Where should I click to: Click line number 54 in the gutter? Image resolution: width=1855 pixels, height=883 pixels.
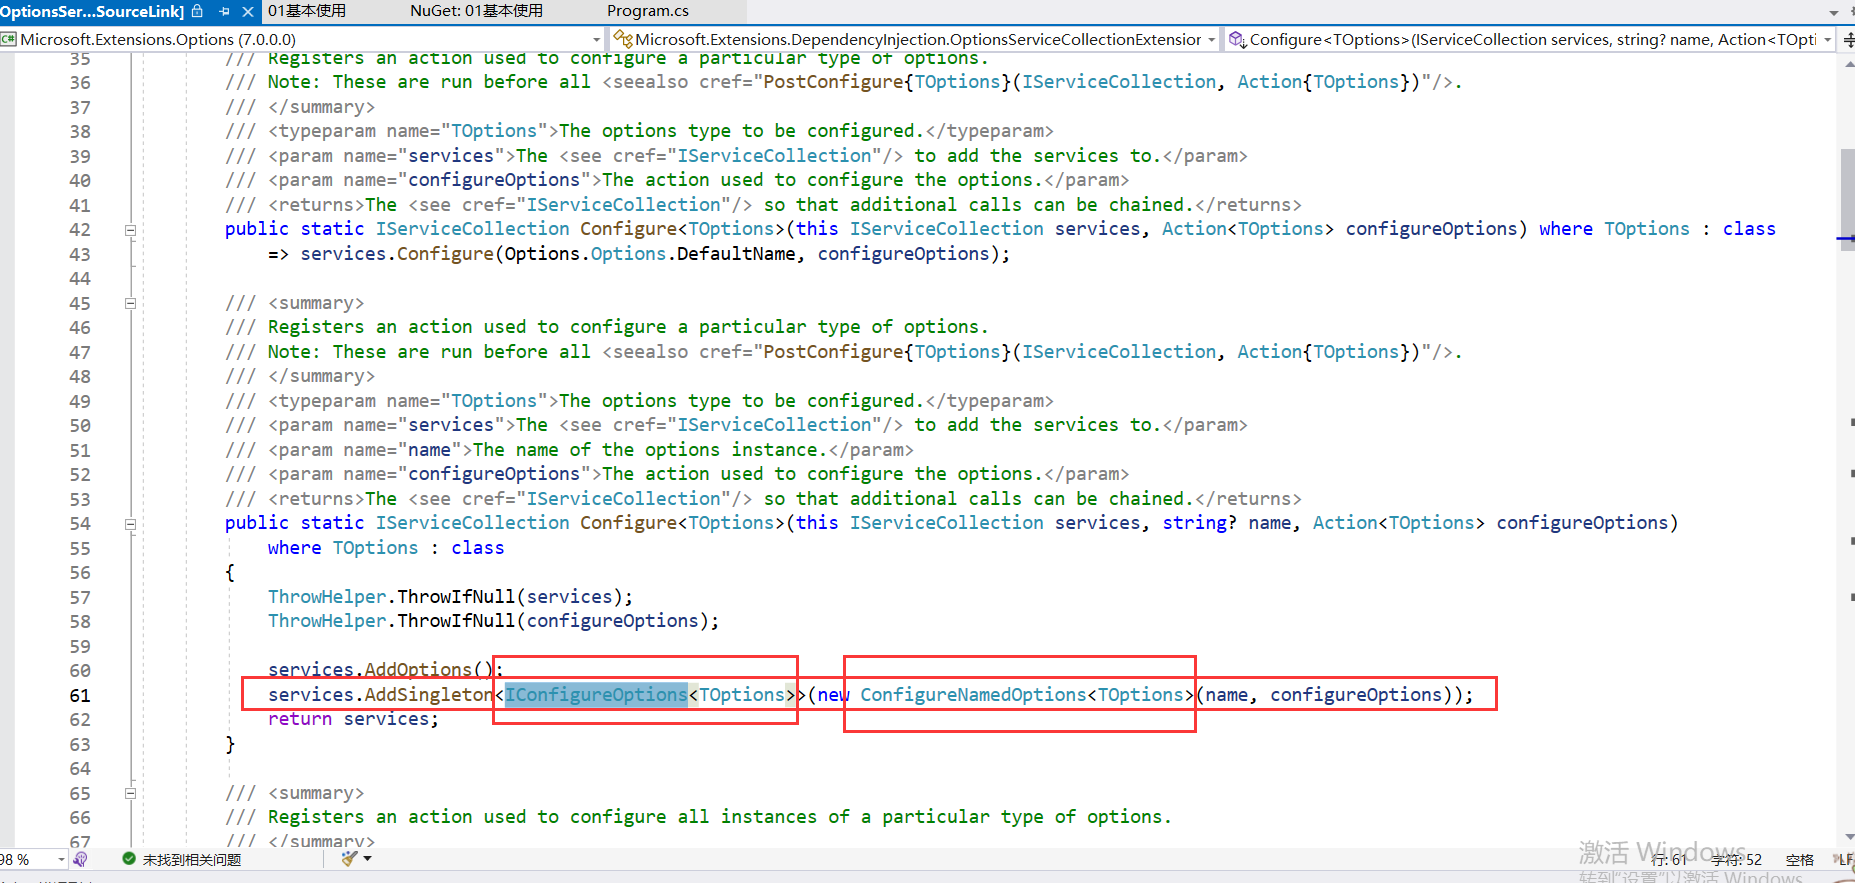pos(80,524)
